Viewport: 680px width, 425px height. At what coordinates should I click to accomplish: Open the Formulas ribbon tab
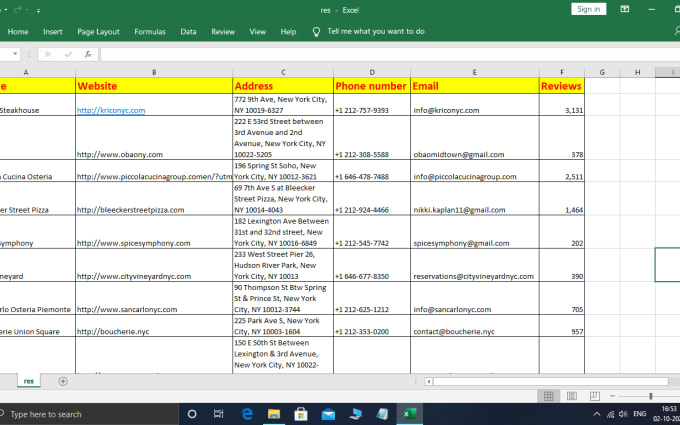(150, 32)
